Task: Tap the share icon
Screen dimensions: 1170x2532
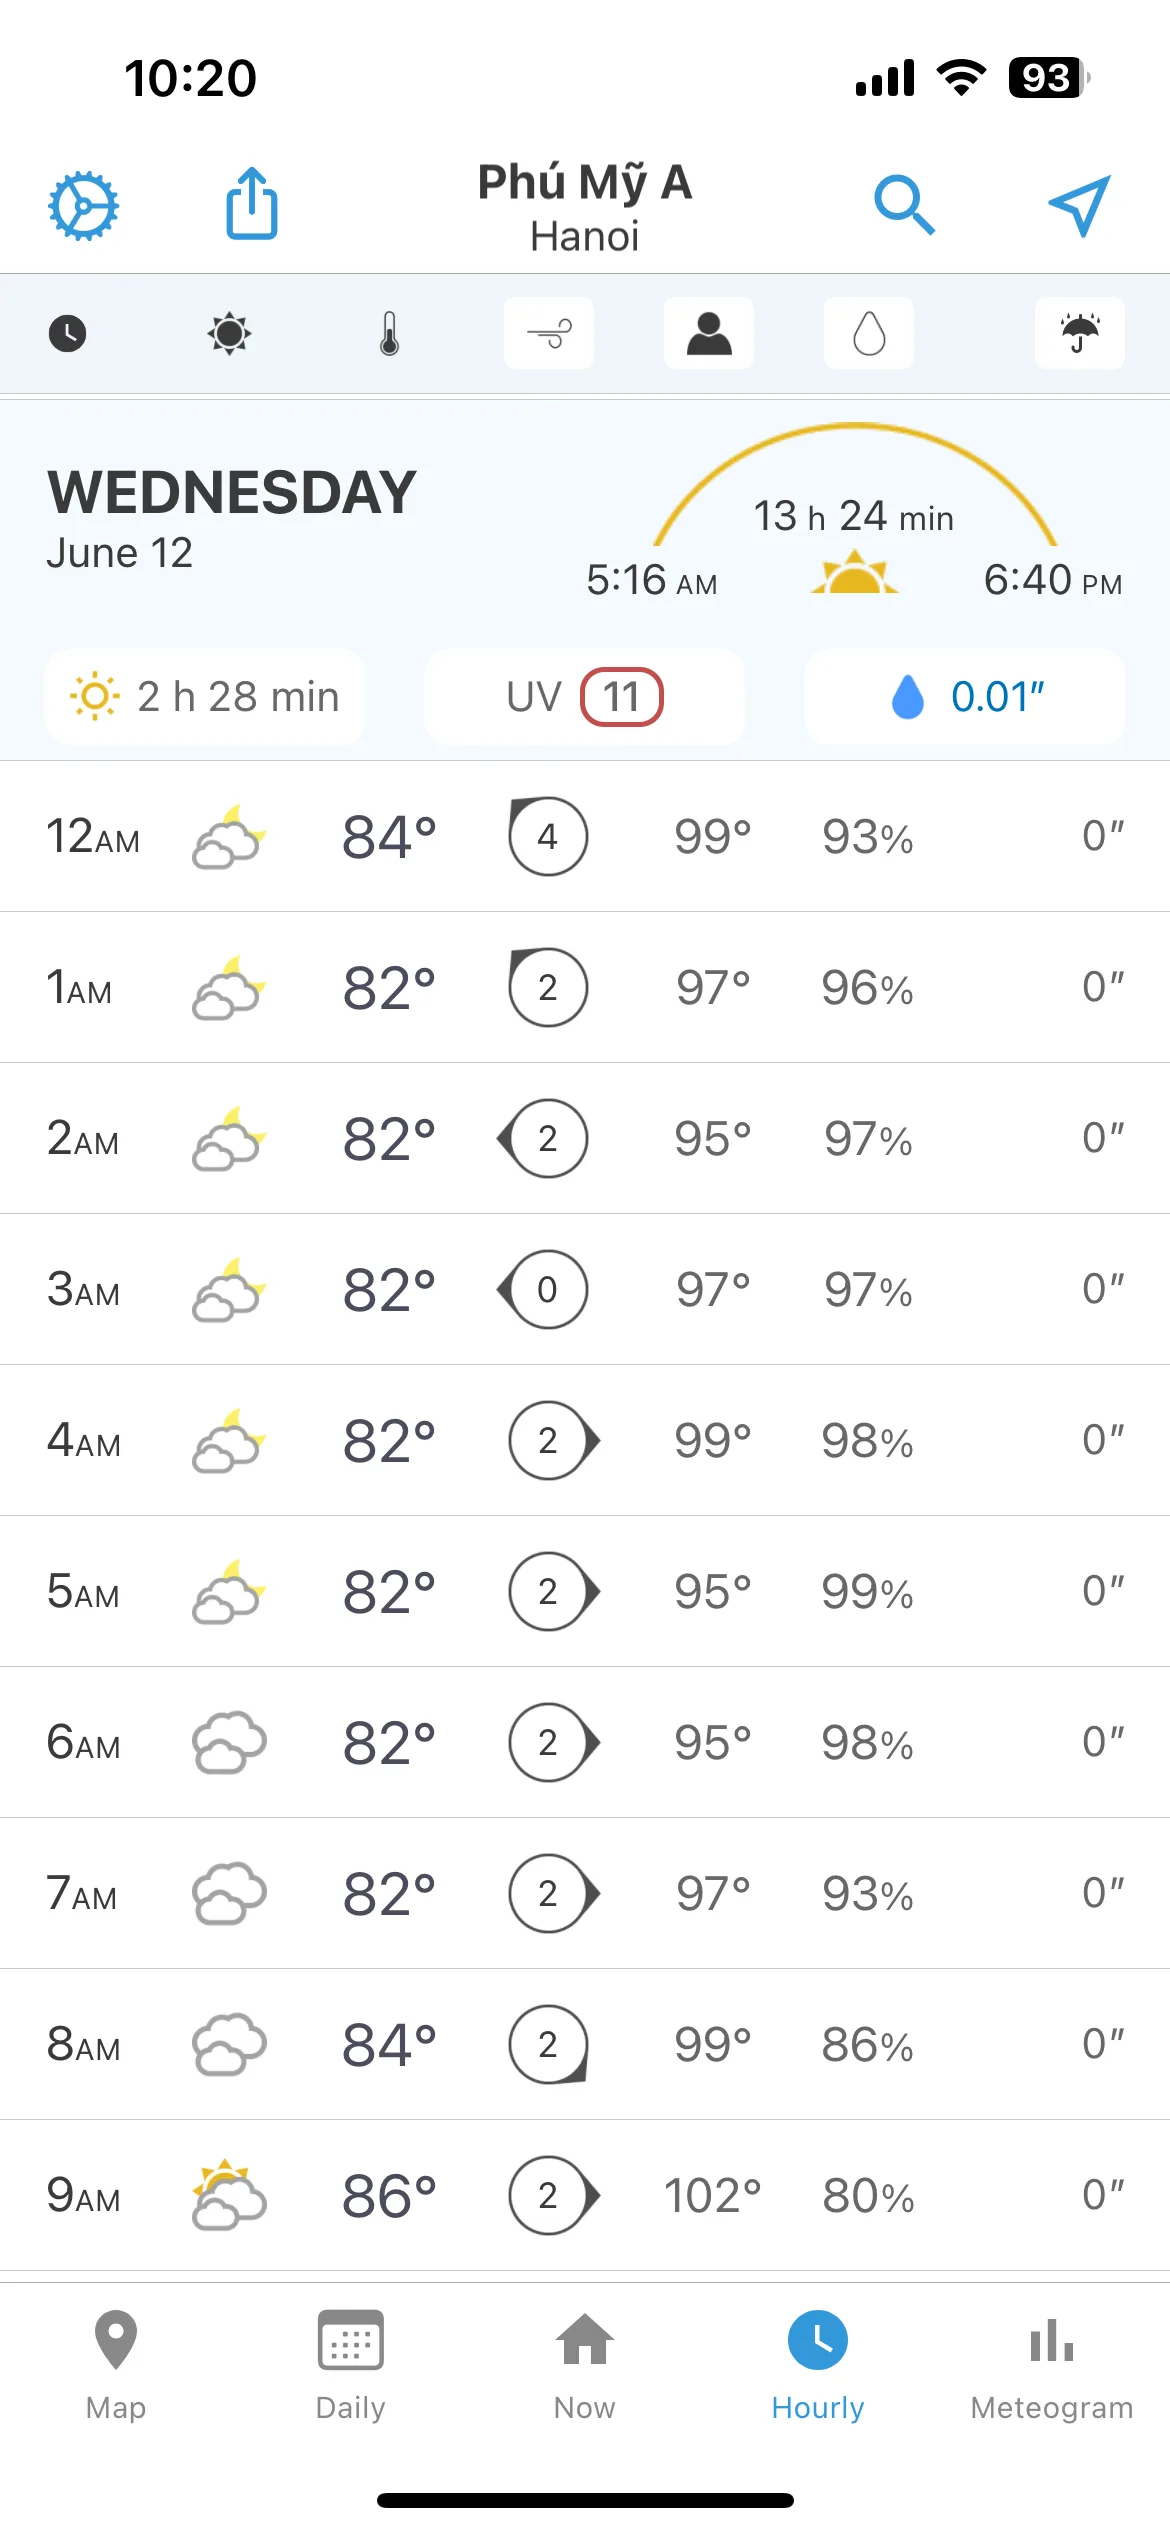Action: pos(252,203)
